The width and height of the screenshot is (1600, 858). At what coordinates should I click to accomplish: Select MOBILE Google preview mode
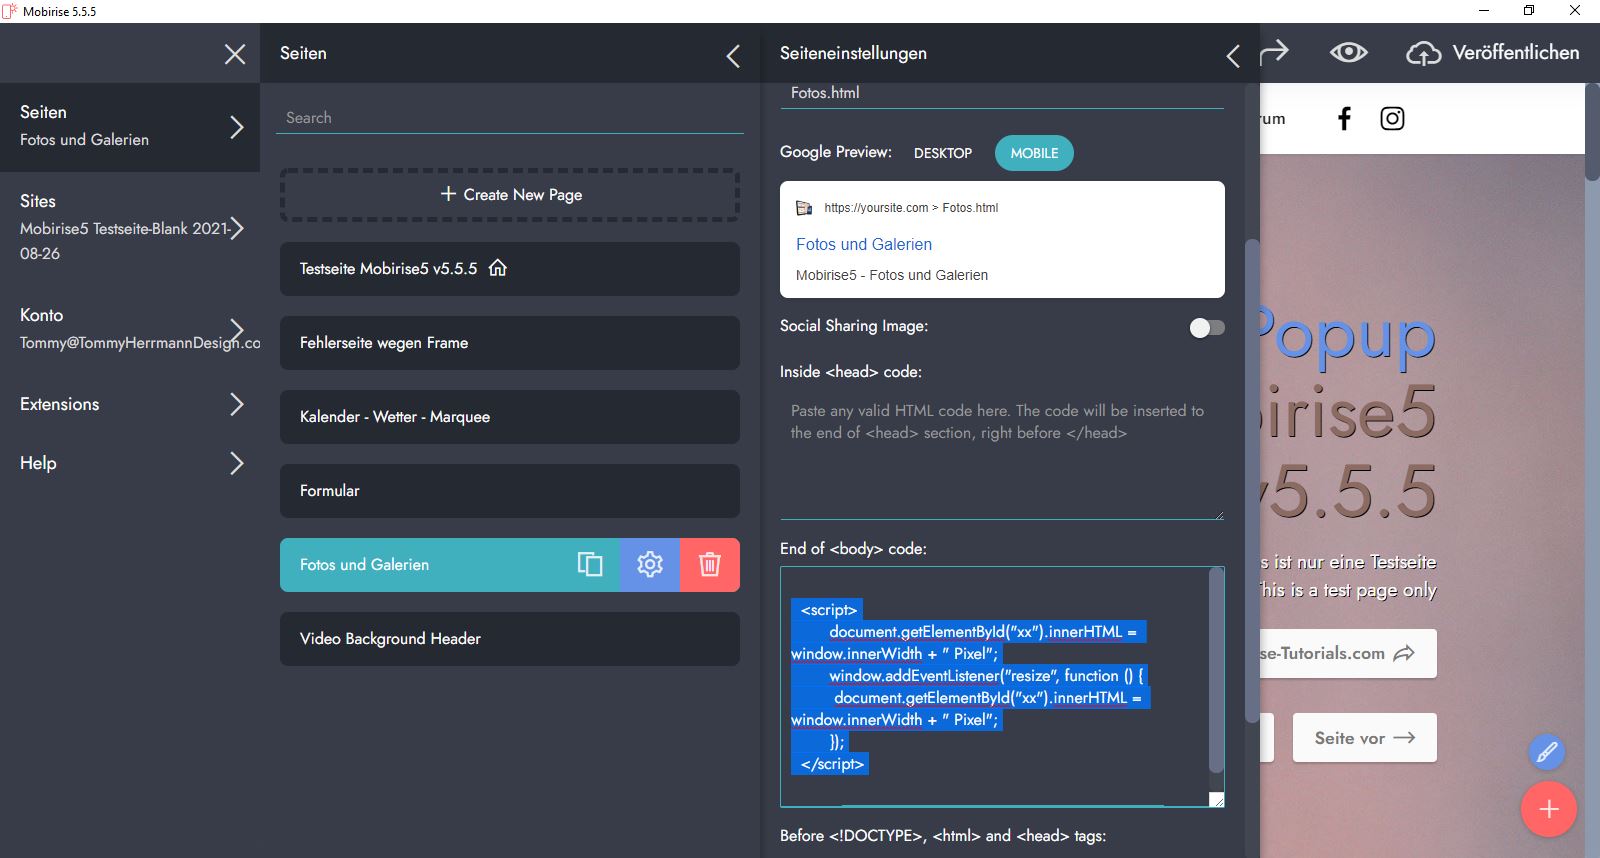coord(1034,153)
